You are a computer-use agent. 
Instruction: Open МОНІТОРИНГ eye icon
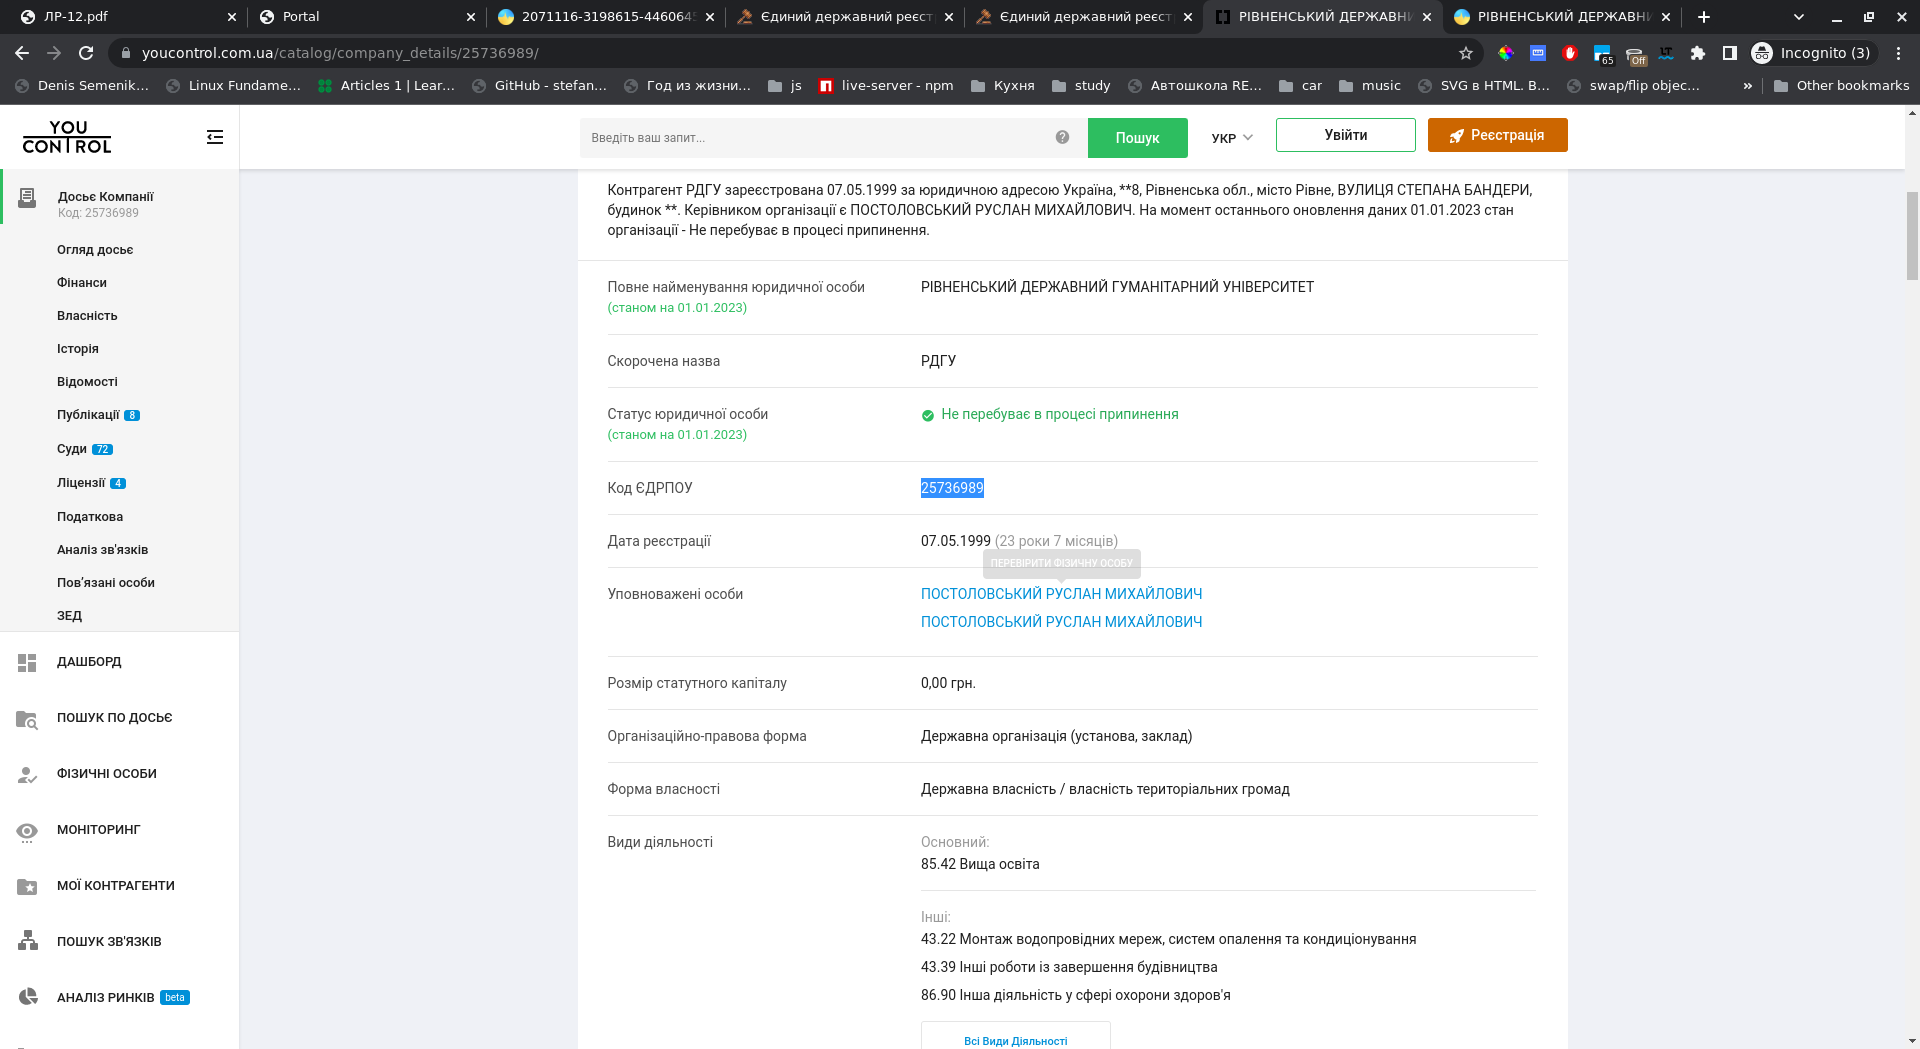tap(27, 831)
